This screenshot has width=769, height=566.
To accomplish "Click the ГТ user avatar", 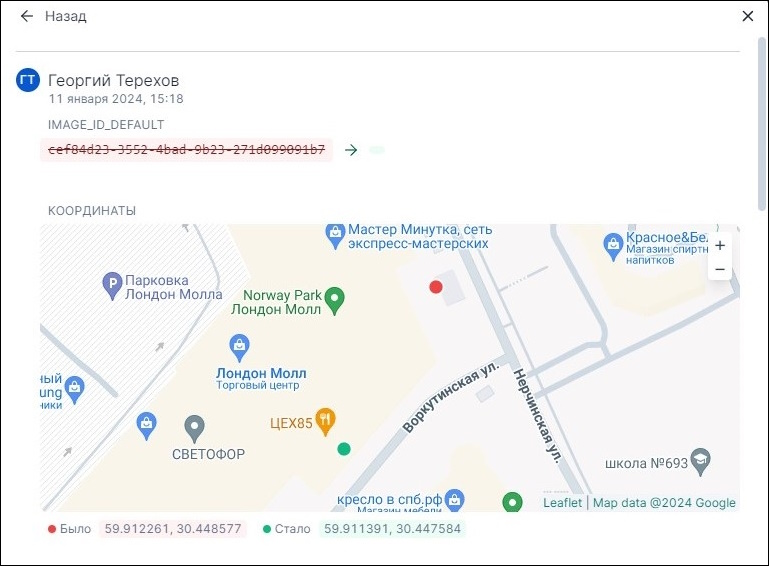I will pyautogui.click(x=28, y=80).
